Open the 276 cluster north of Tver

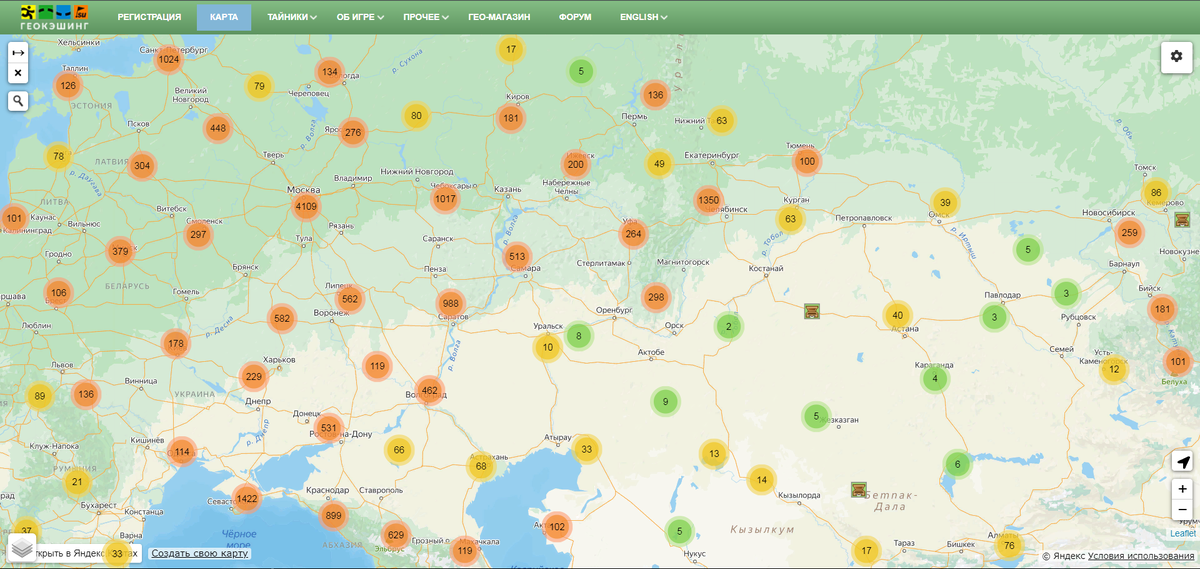coord(353,132)
